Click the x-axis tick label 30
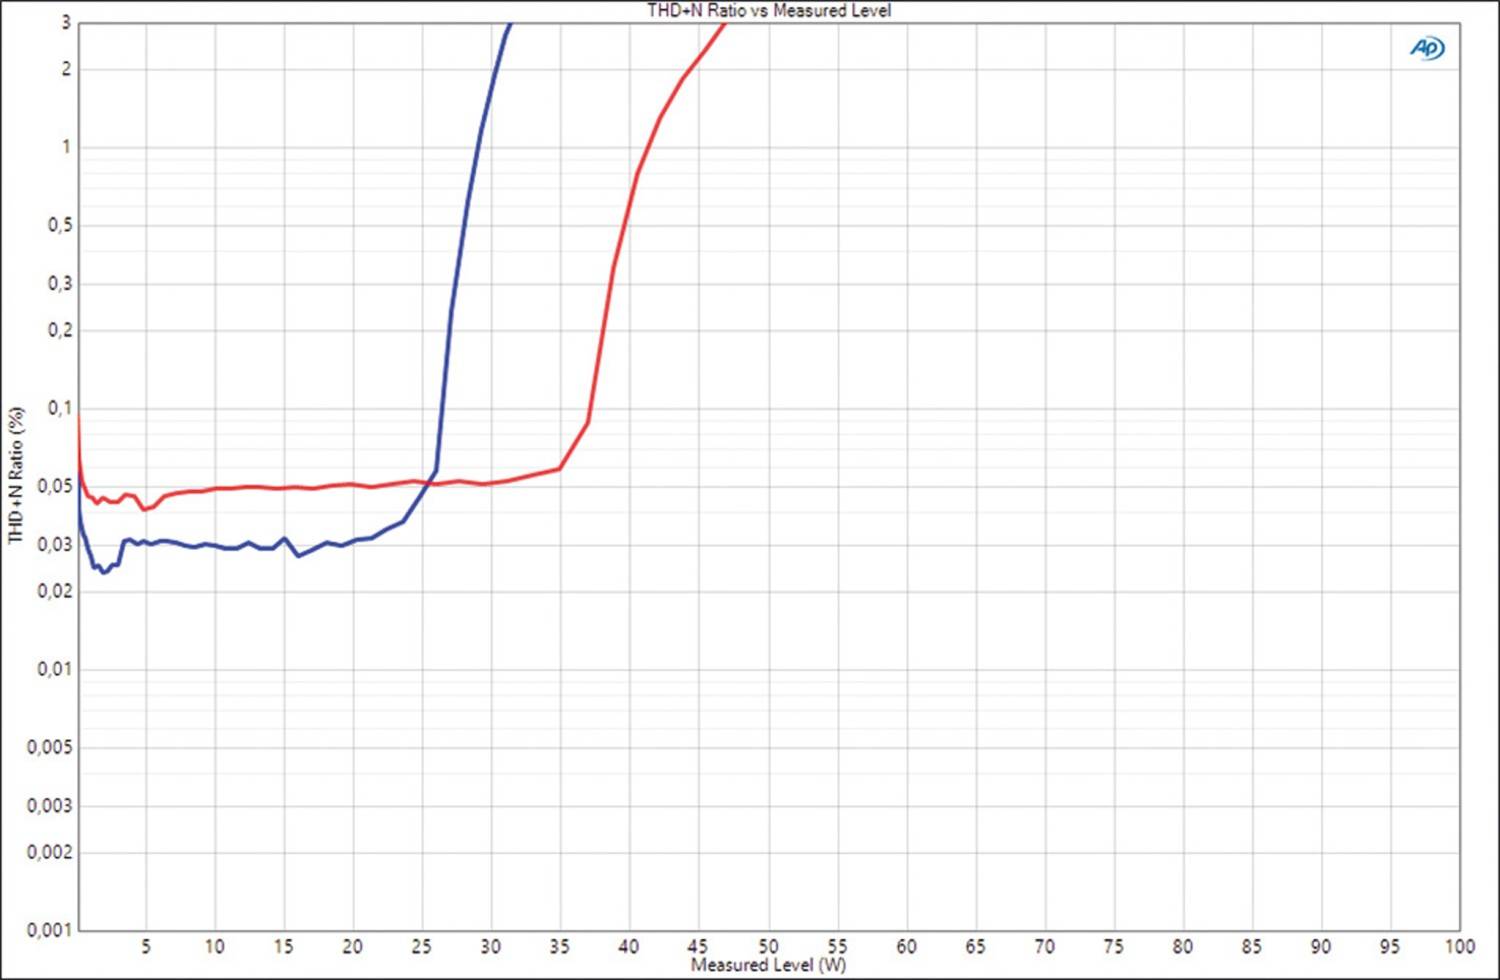Image resolution: width=1500 pixels, height=980 pixels. [491, 946]
